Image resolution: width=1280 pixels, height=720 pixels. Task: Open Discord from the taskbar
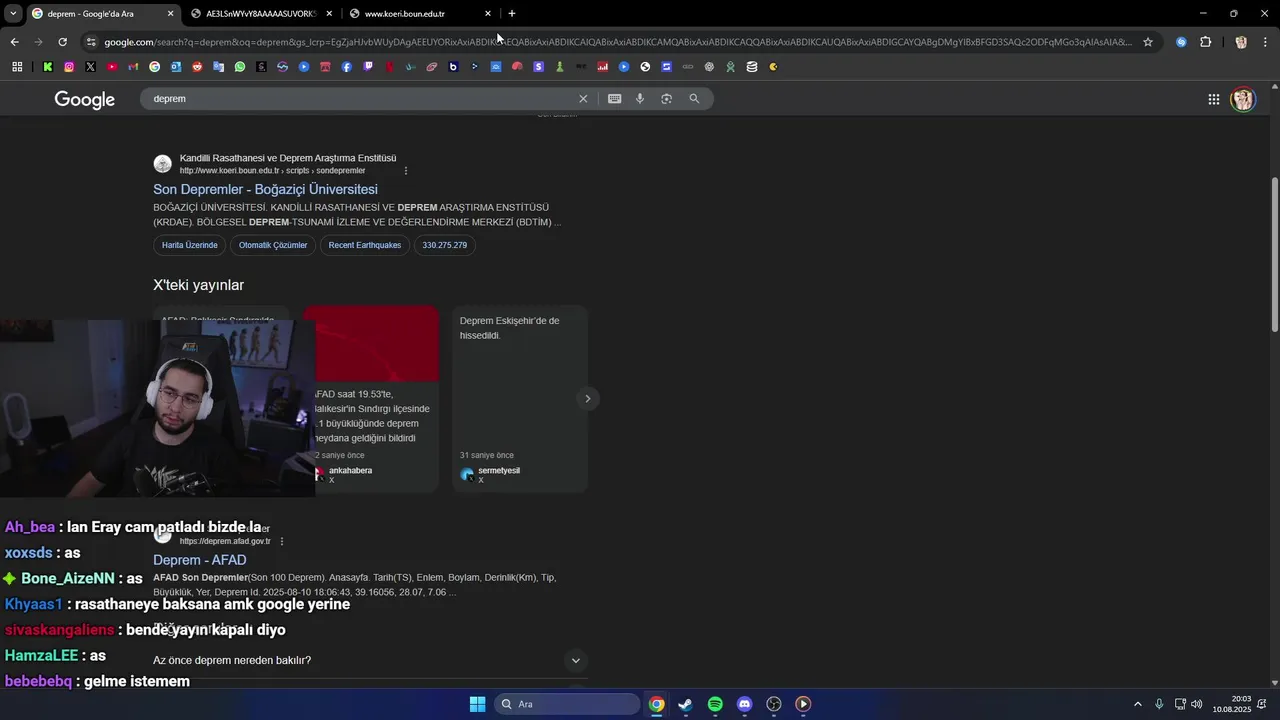click(x=744, y=704)
